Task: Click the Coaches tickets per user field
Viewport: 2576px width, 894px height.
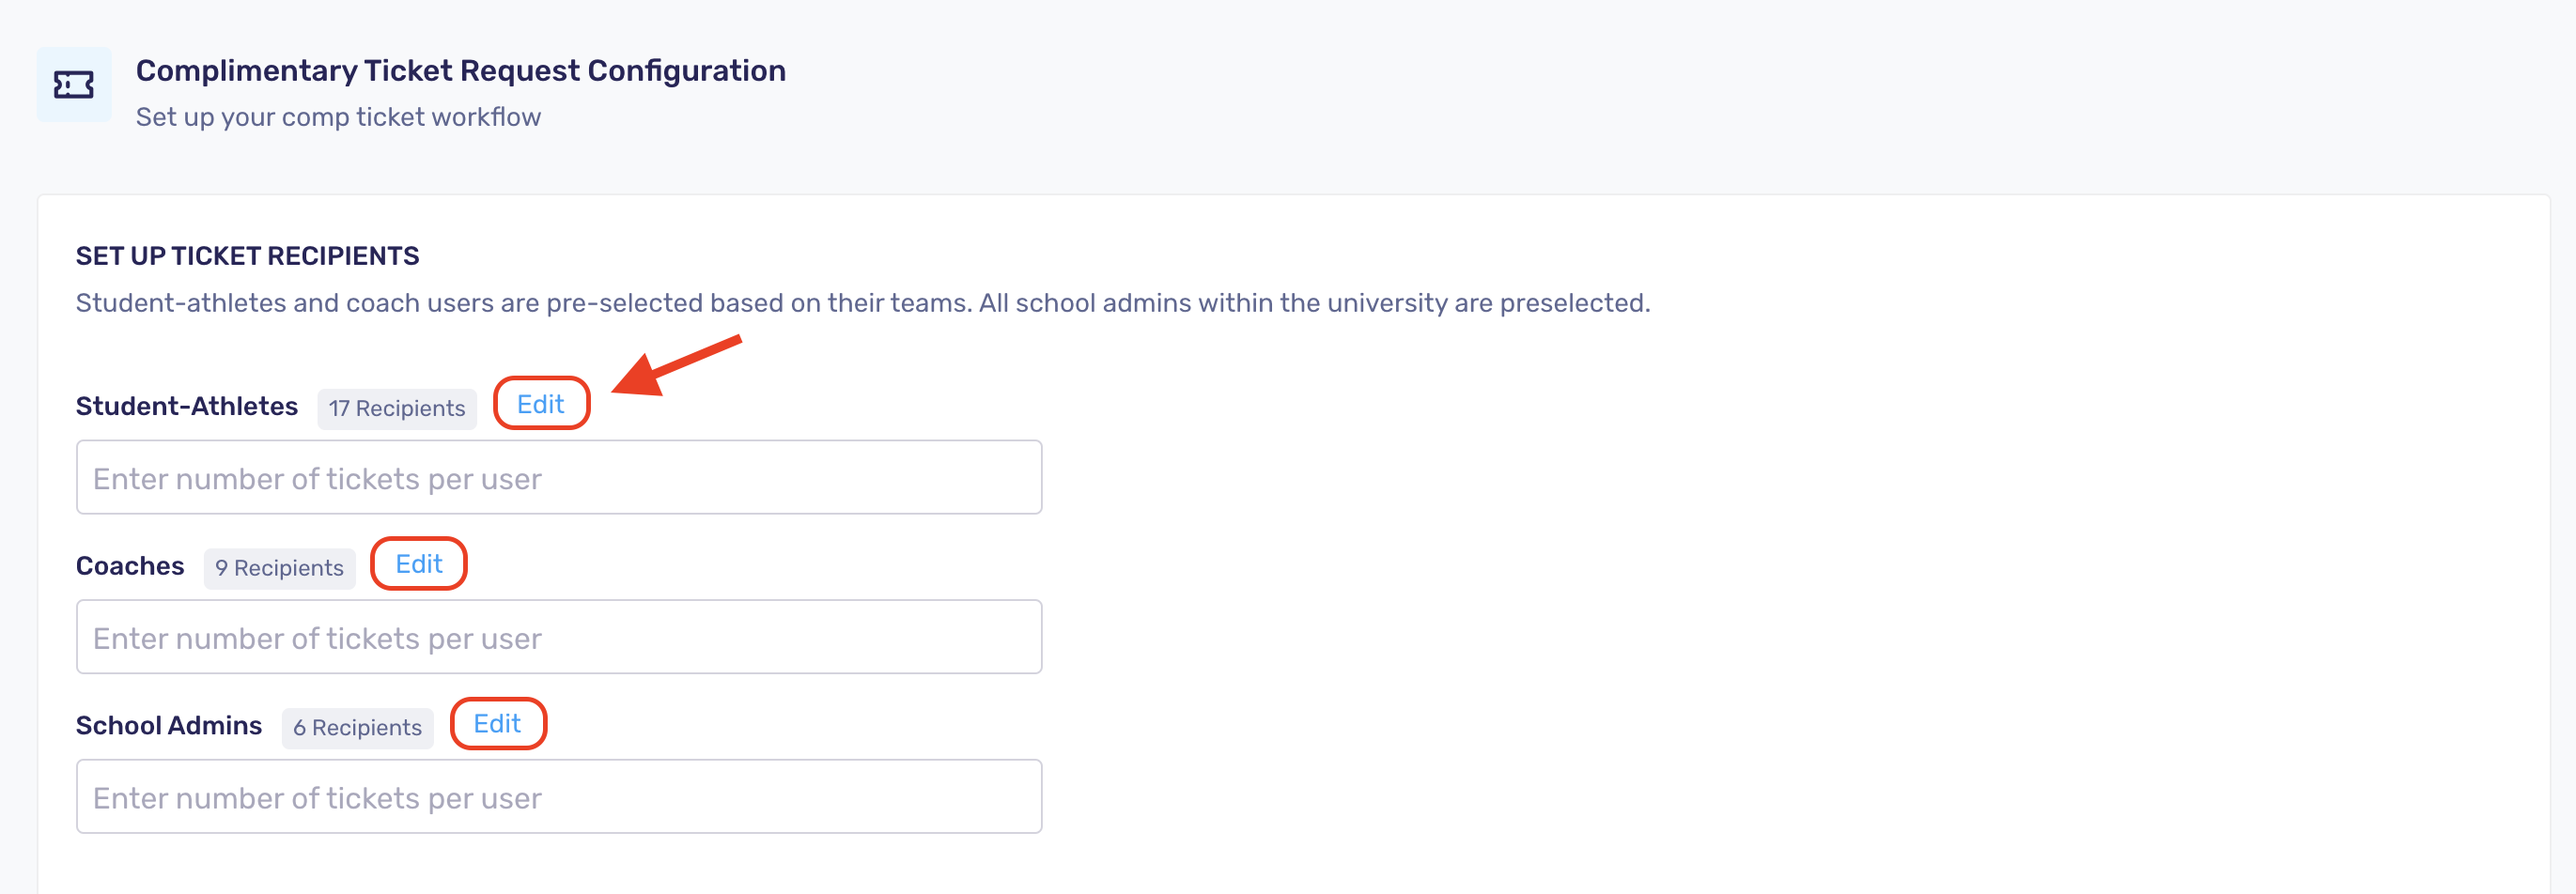Action: pos(559,637)
